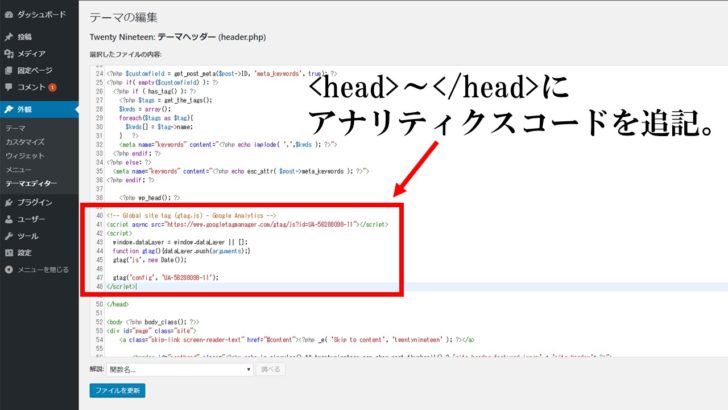Screen dimensions: 728x410
Task: Click line 45 gtag js Date line
Action: 150,260
